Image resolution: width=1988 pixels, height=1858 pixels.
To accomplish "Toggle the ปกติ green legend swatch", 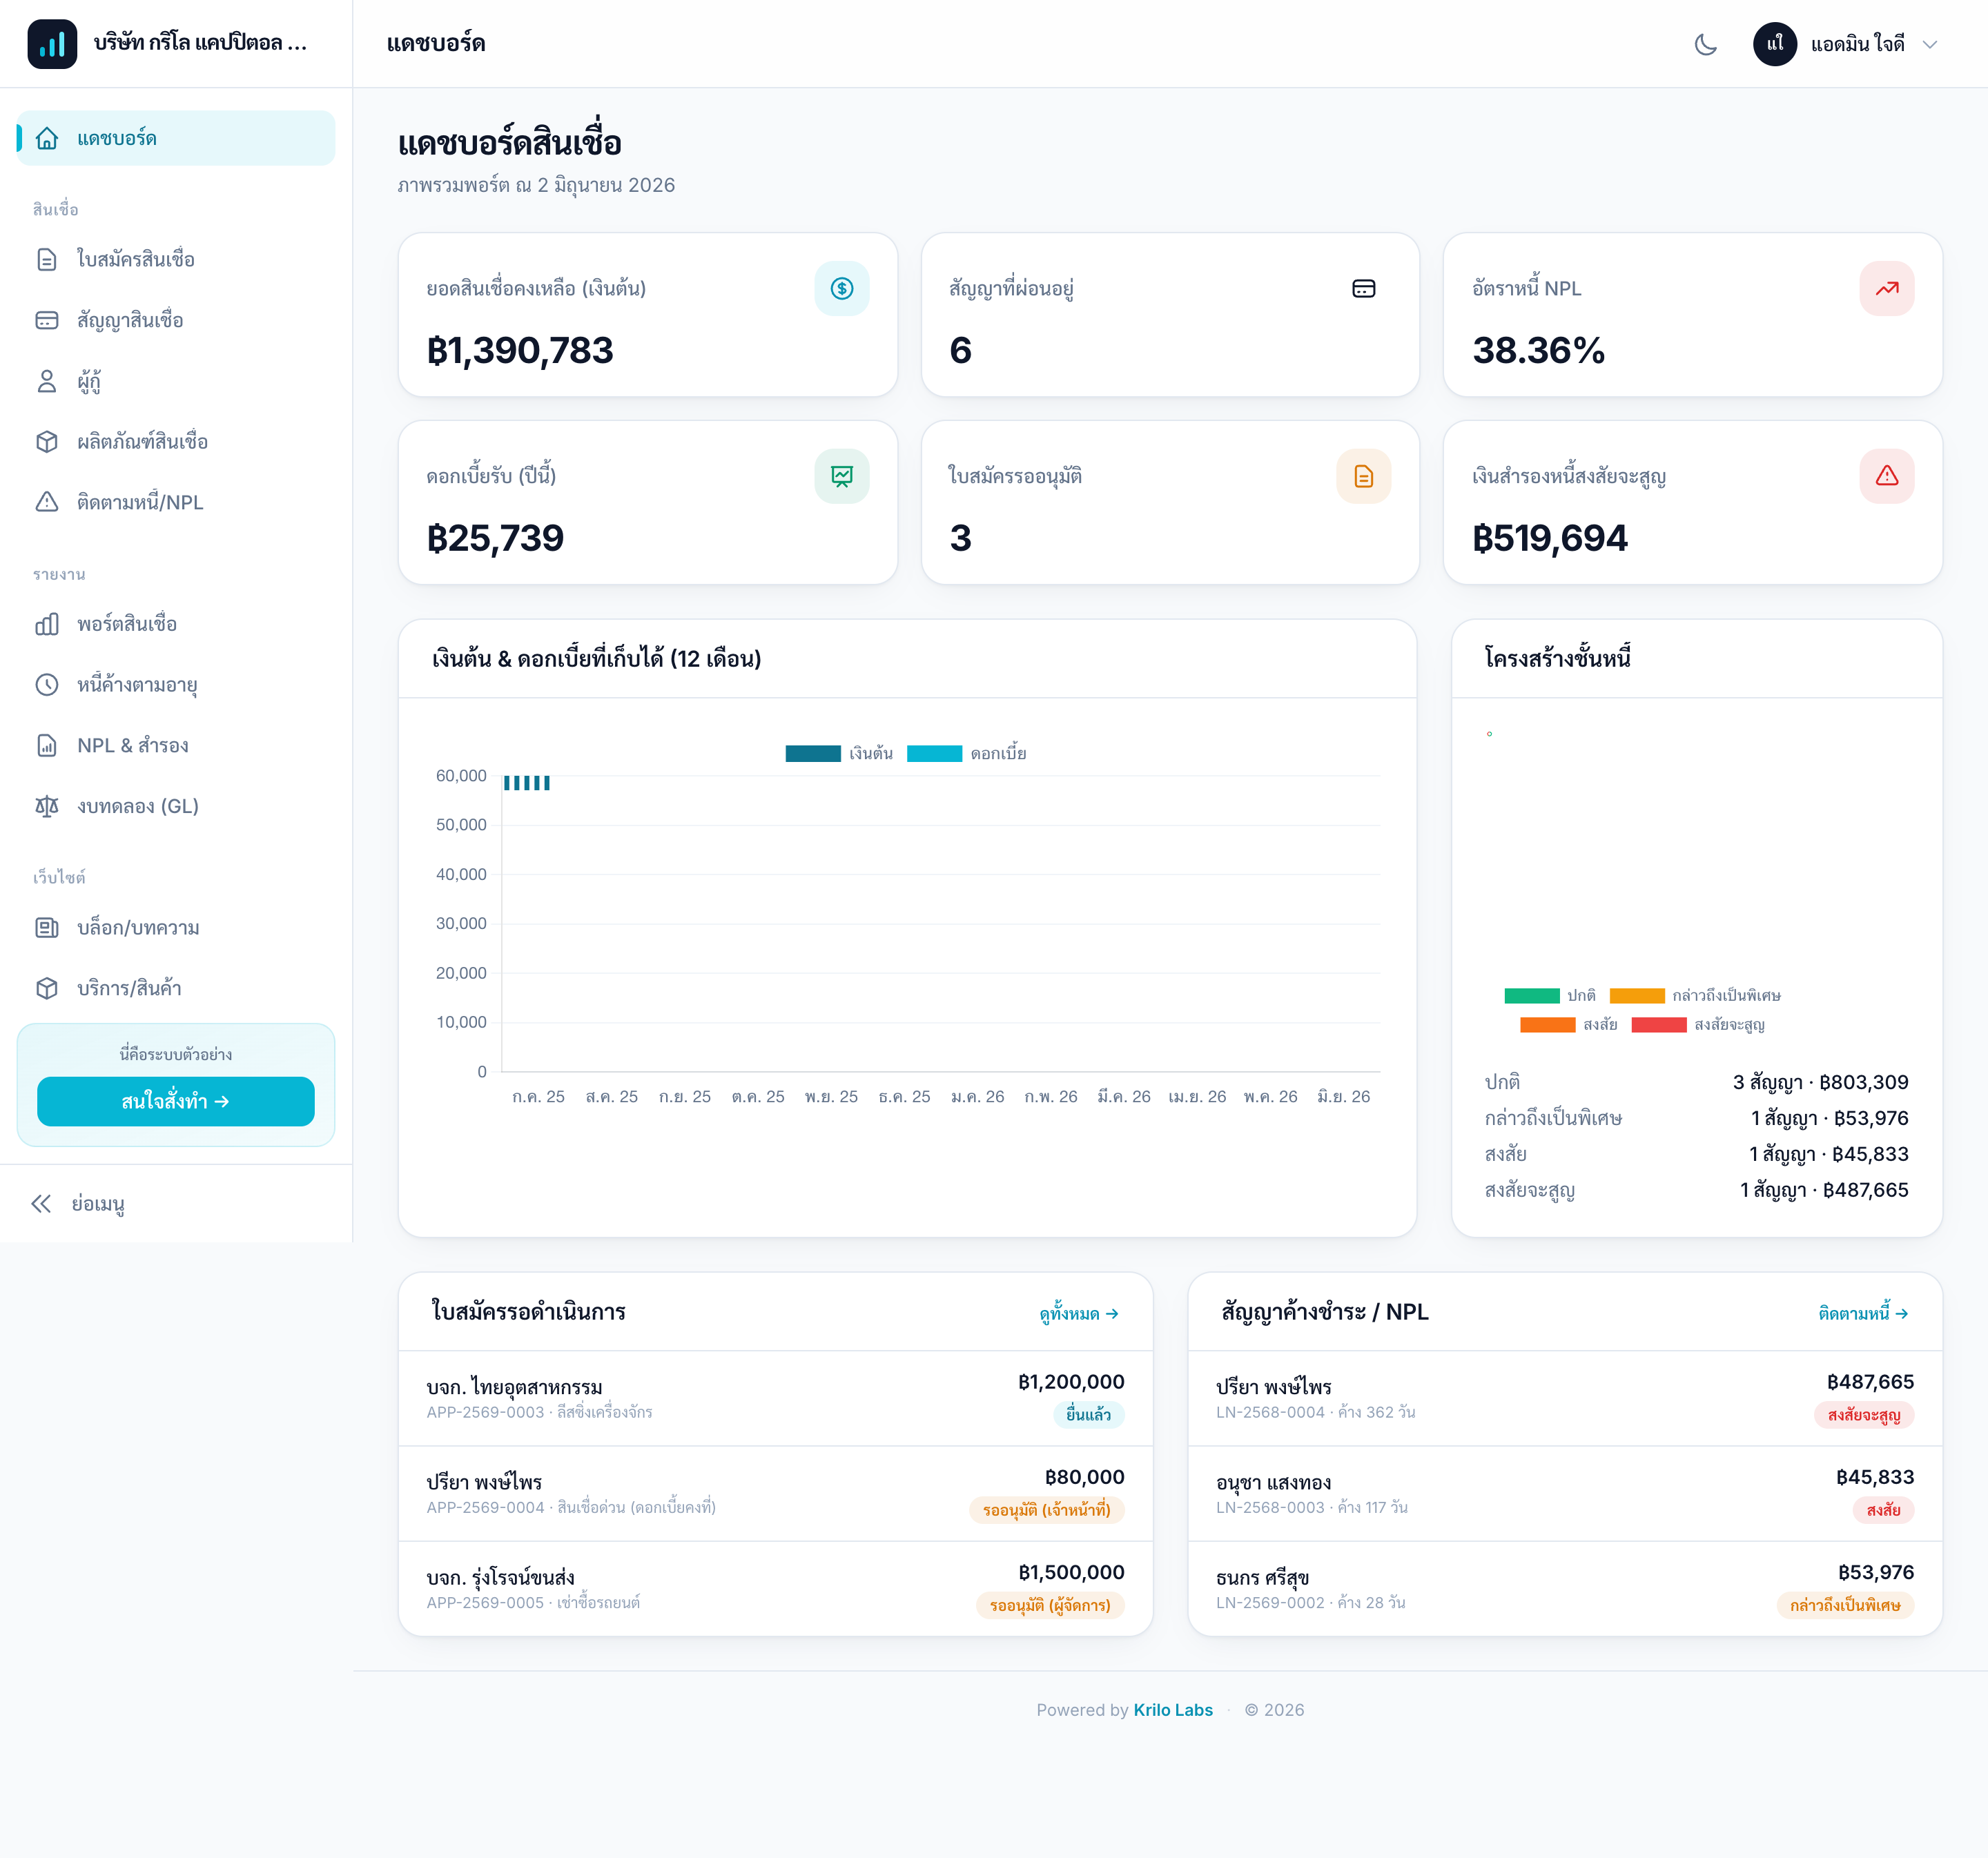I will [1532, 995].
